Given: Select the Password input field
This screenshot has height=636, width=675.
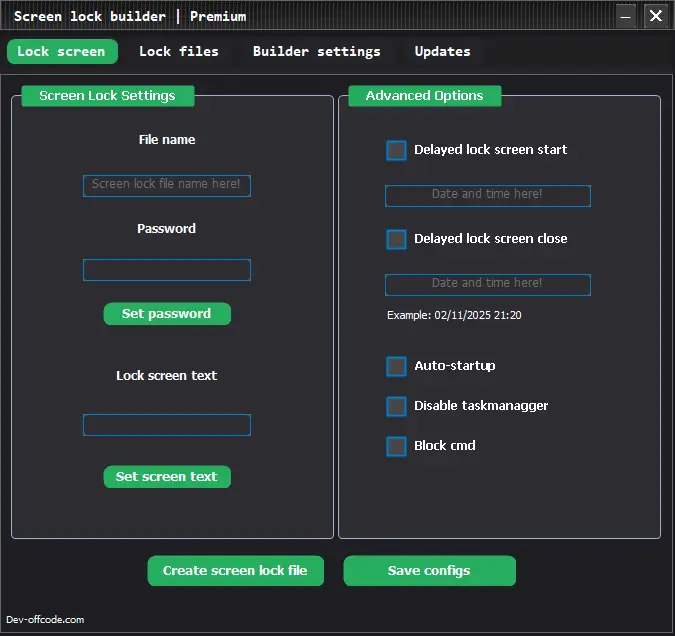Looking at the screenshot, I should coord(167,270).
